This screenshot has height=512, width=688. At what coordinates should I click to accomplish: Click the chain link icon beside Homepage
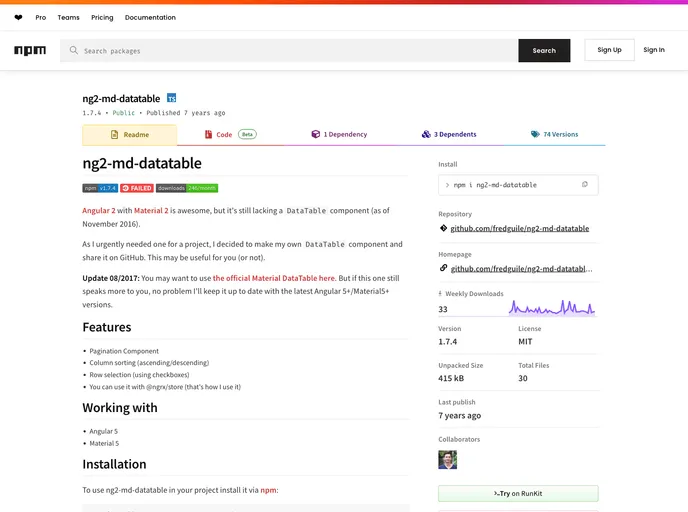[443, 268]
